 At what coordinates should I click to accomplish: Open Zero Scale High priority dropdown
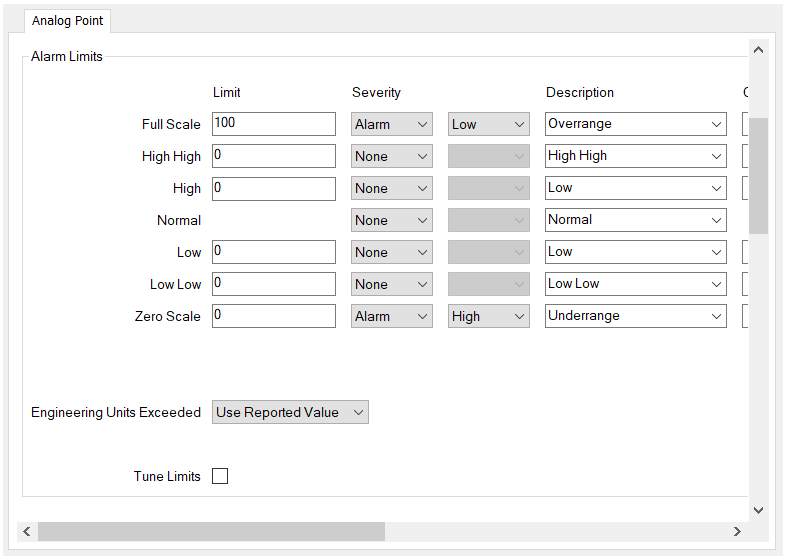[489, 316]
